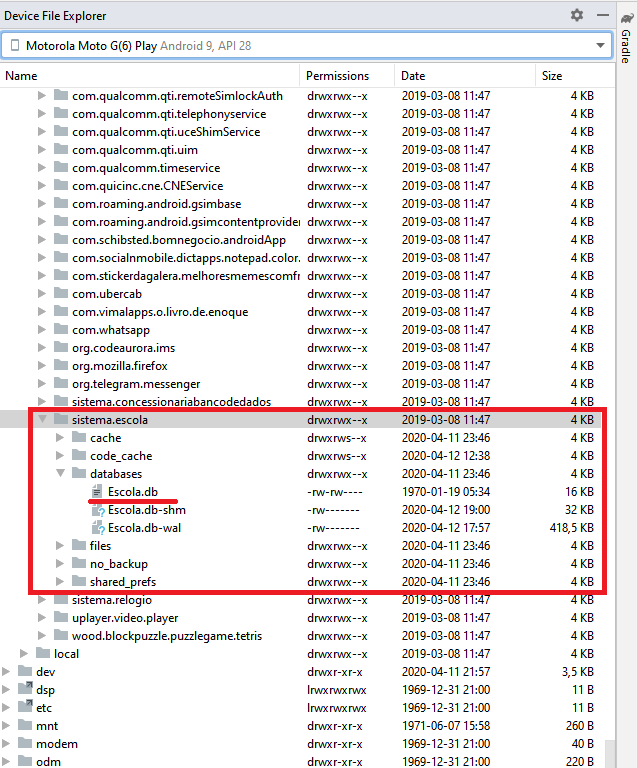Viewport: 637px width, 768px height.
Task: Click the com.whatsapp folder icon
Action: [x=61, y=329]
